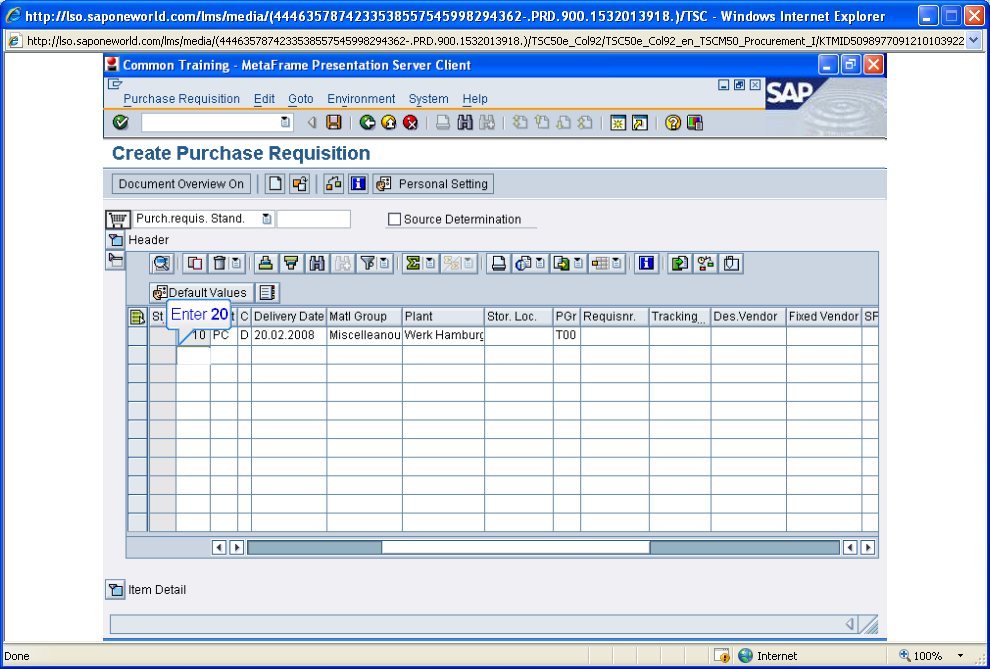Viewport: 990px width, 669px height.
Task: Click the Plant column header
Action: pyautogui.click(x=443, y=317)
